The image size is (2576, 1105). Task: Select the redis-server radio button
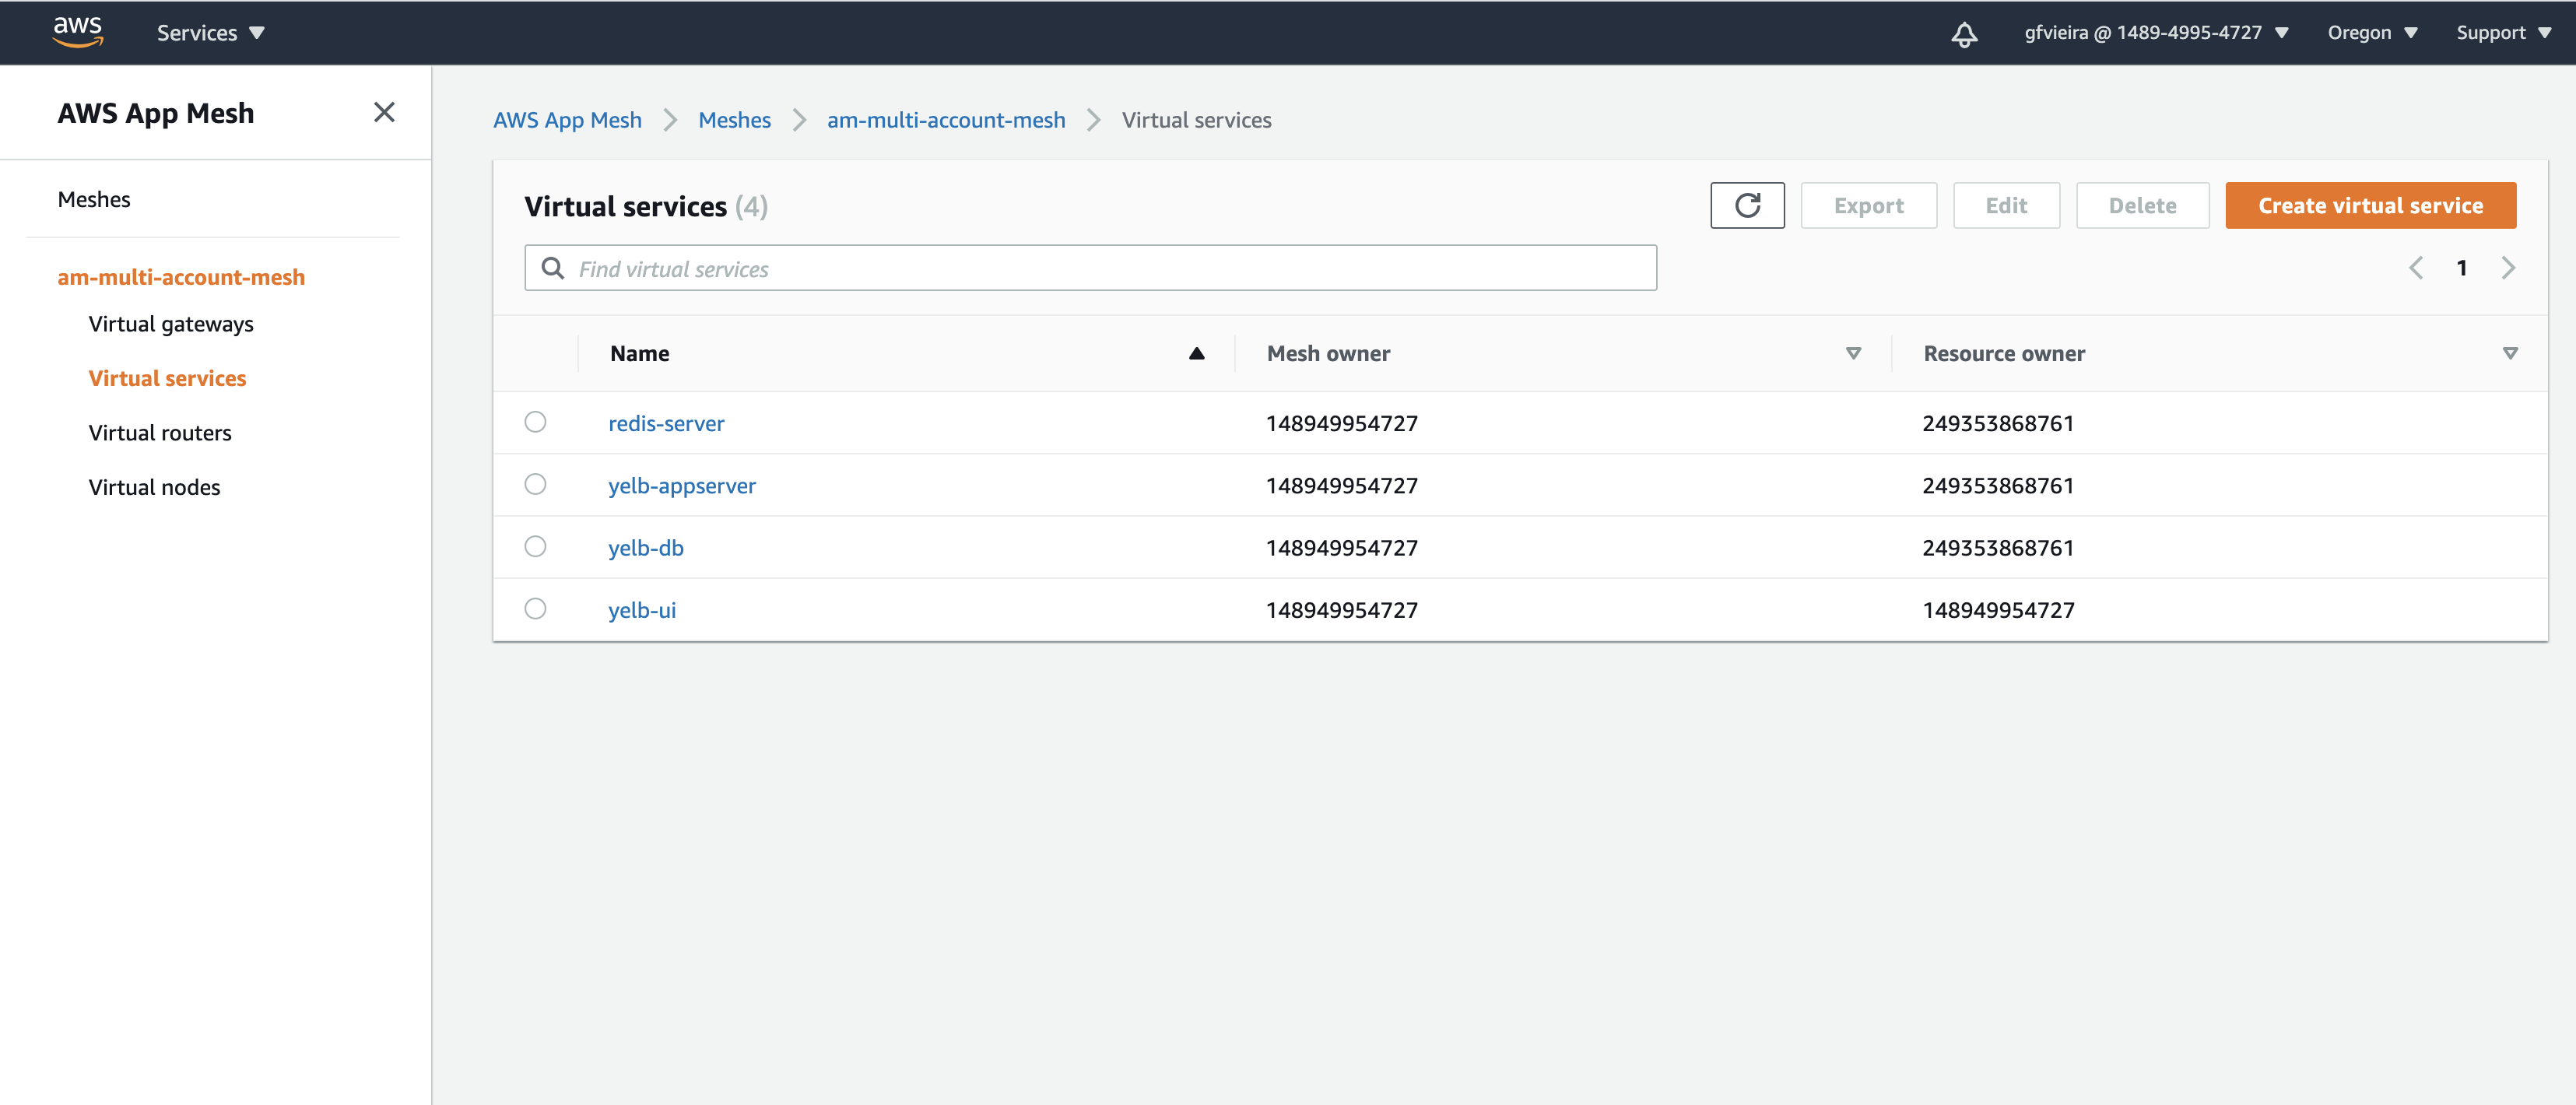click(x=535, y=422)
